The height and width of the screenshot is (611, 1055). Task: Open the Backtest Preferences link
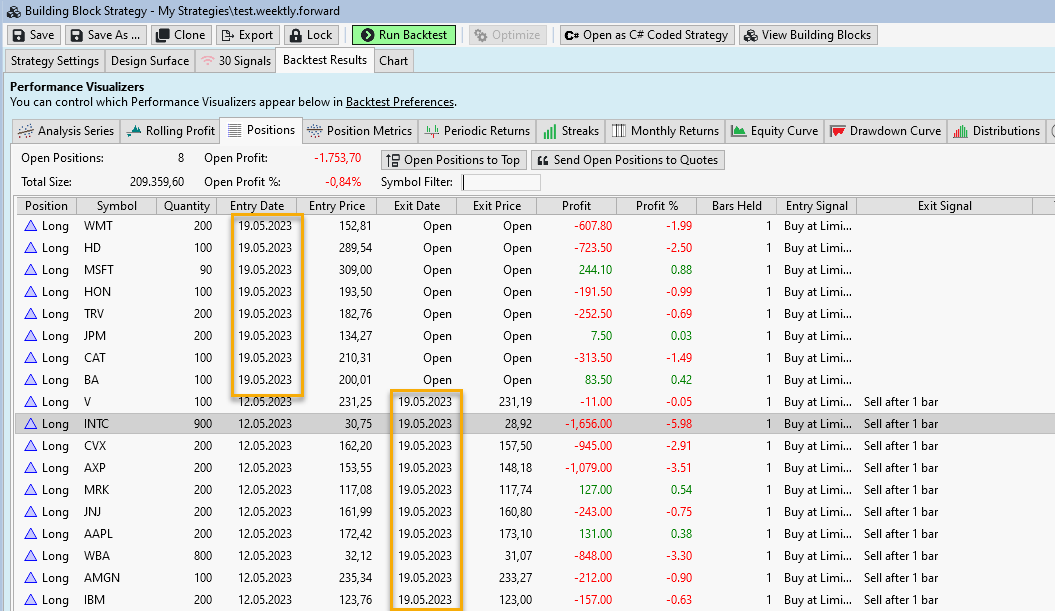click(400, 102)
